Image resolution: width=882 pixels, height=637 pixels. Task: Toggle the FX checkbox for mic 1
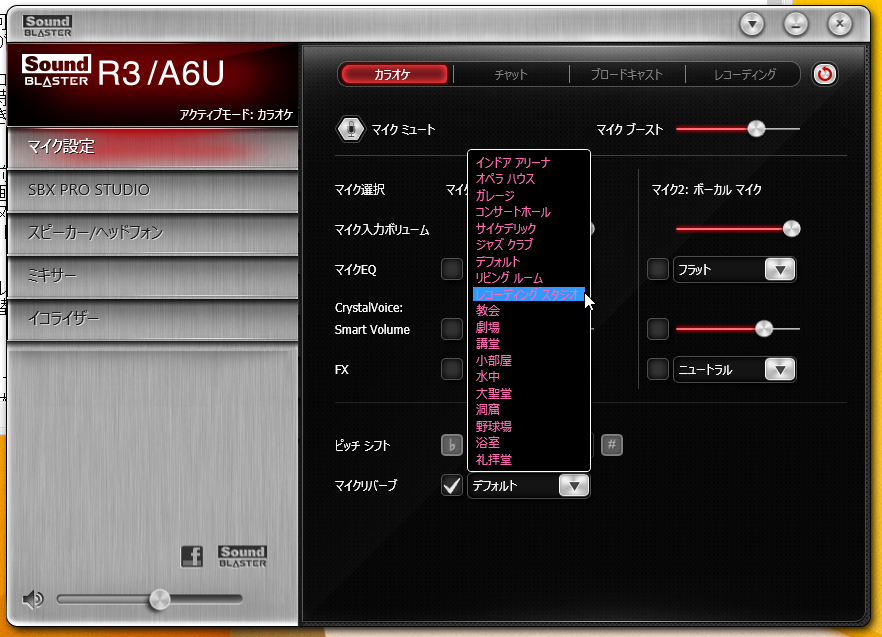(x=452, y=370)
